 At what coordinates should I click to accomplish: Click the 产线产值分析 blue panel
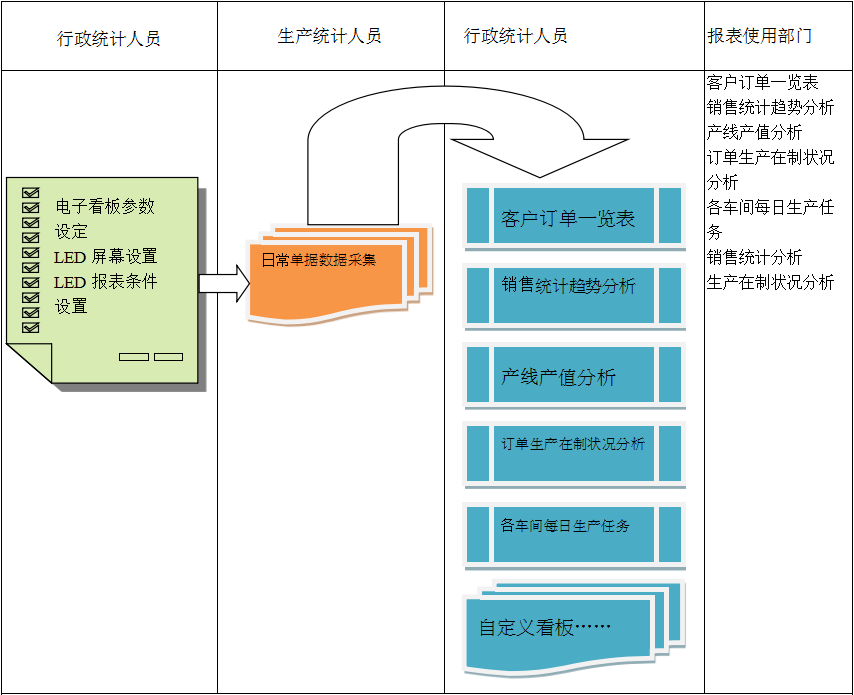pyautogui.click(x=575, y=375)
